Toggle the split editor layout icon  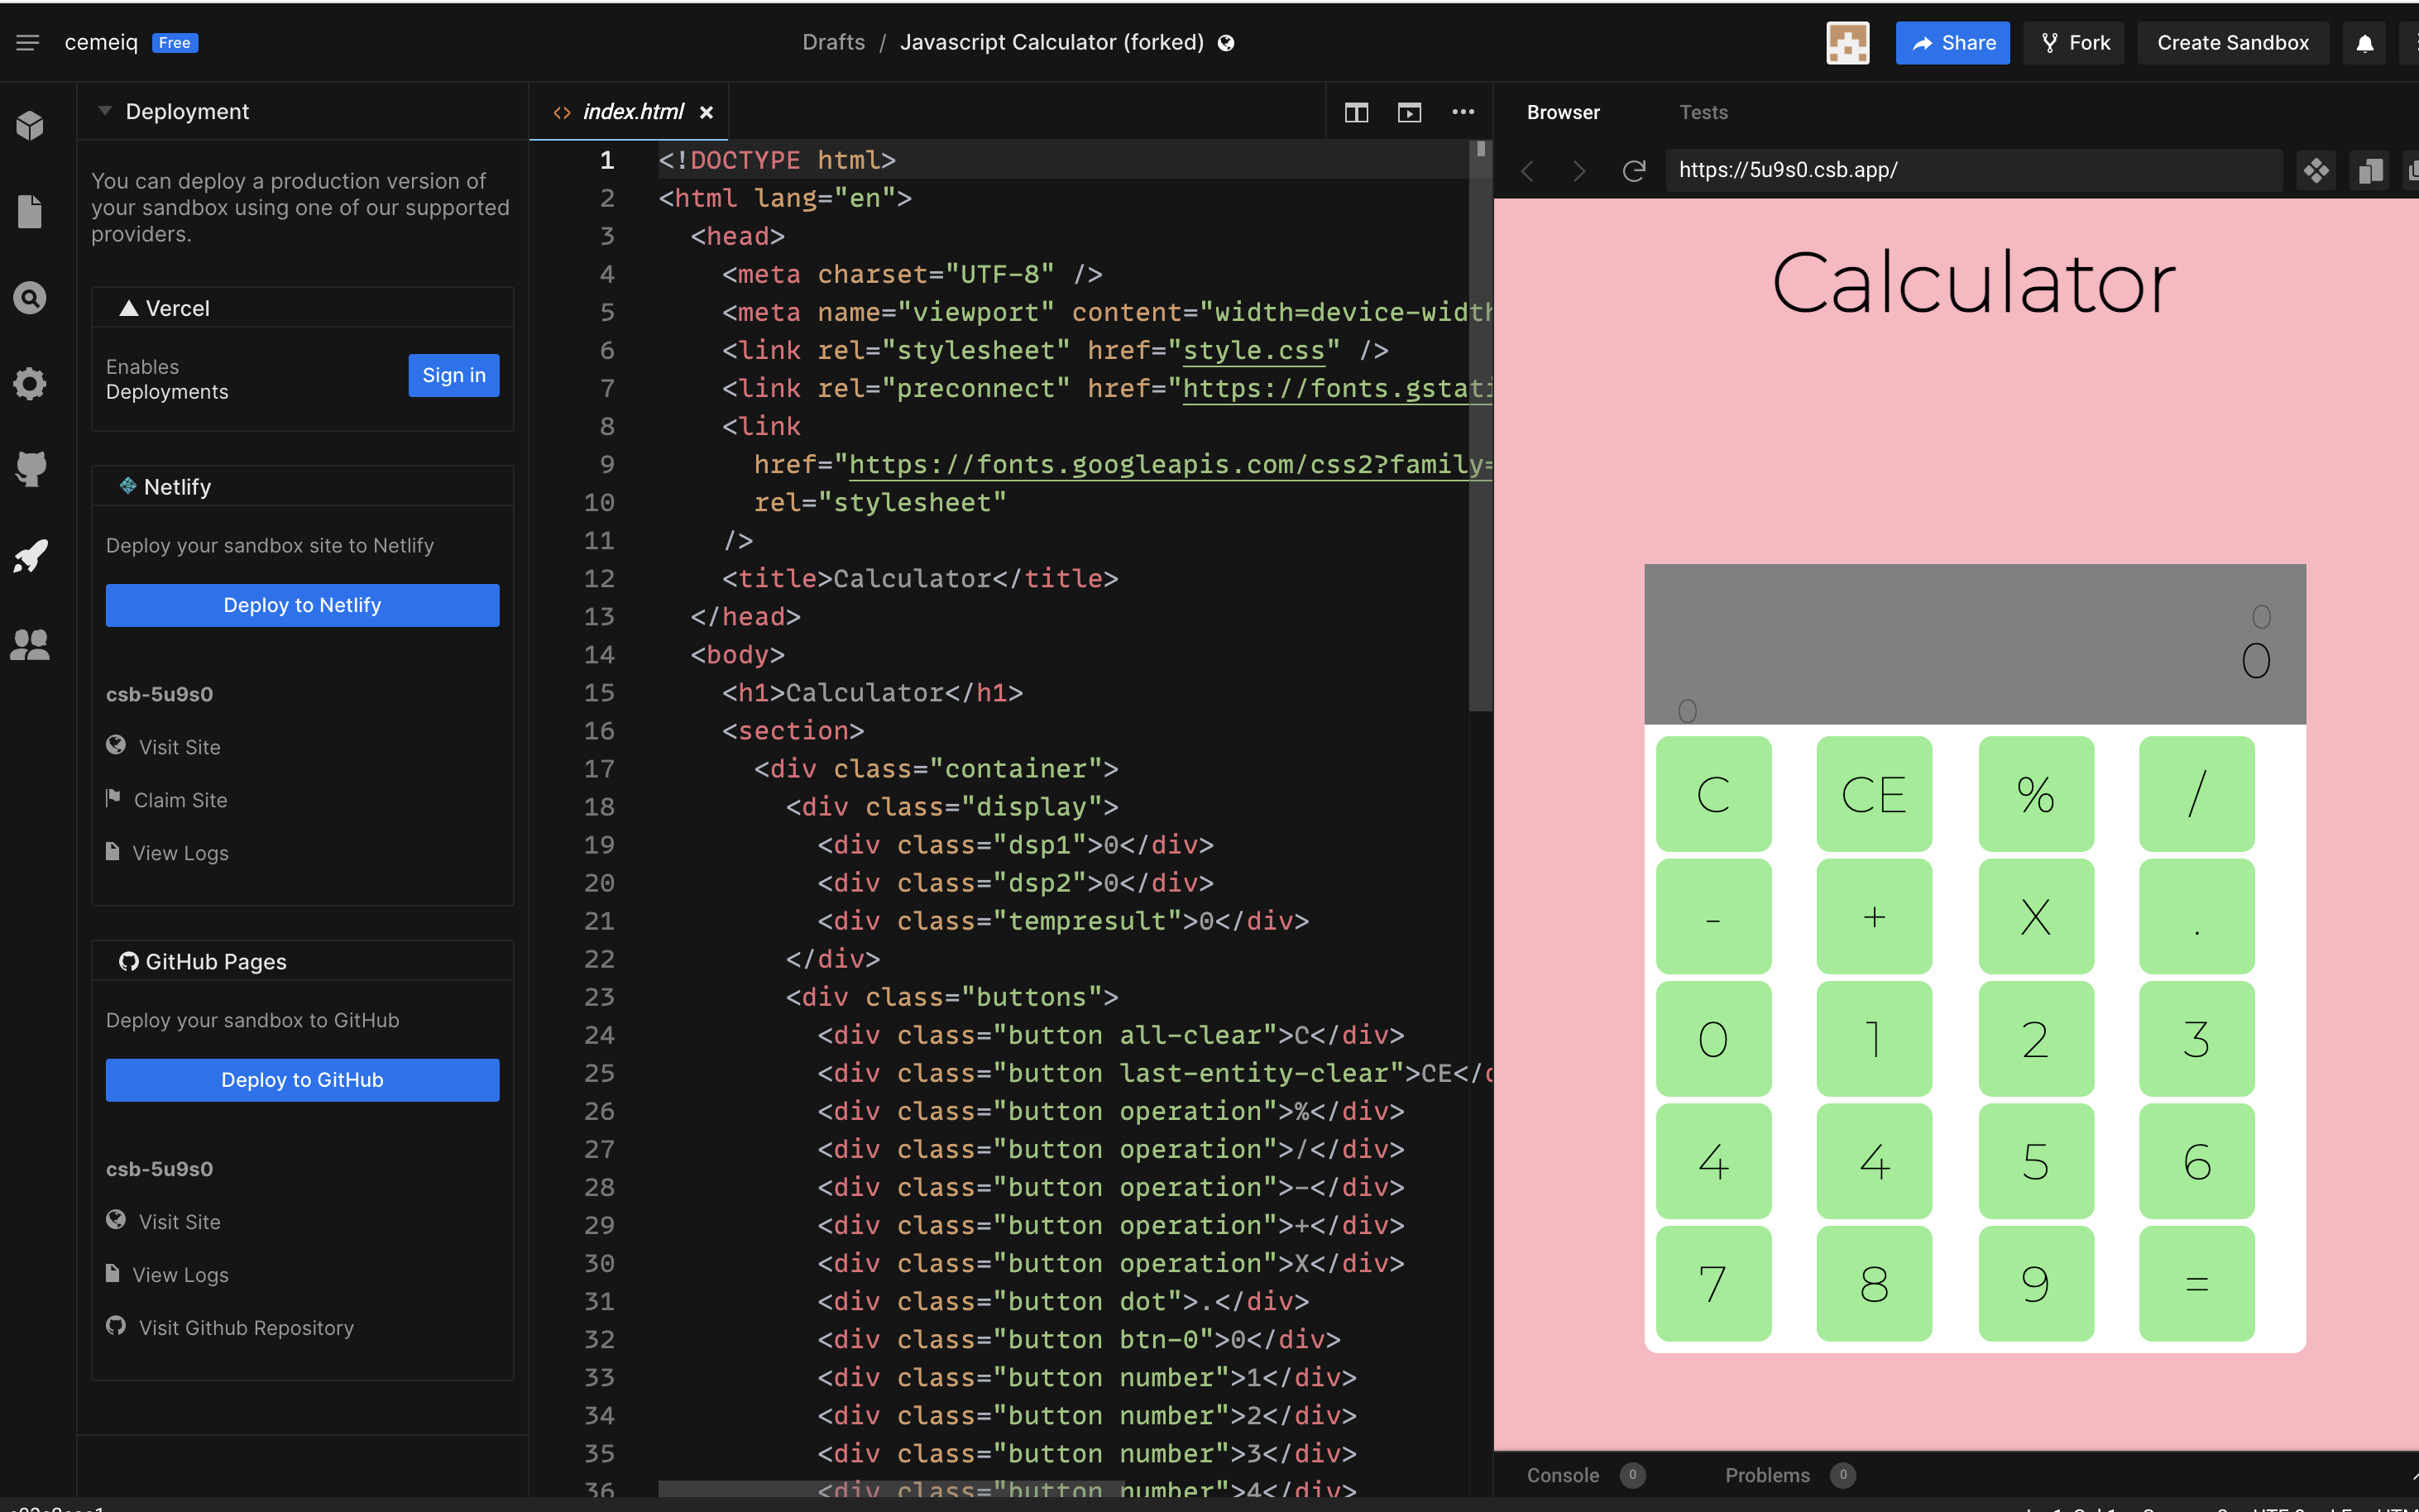click(x=1356, y=112)
